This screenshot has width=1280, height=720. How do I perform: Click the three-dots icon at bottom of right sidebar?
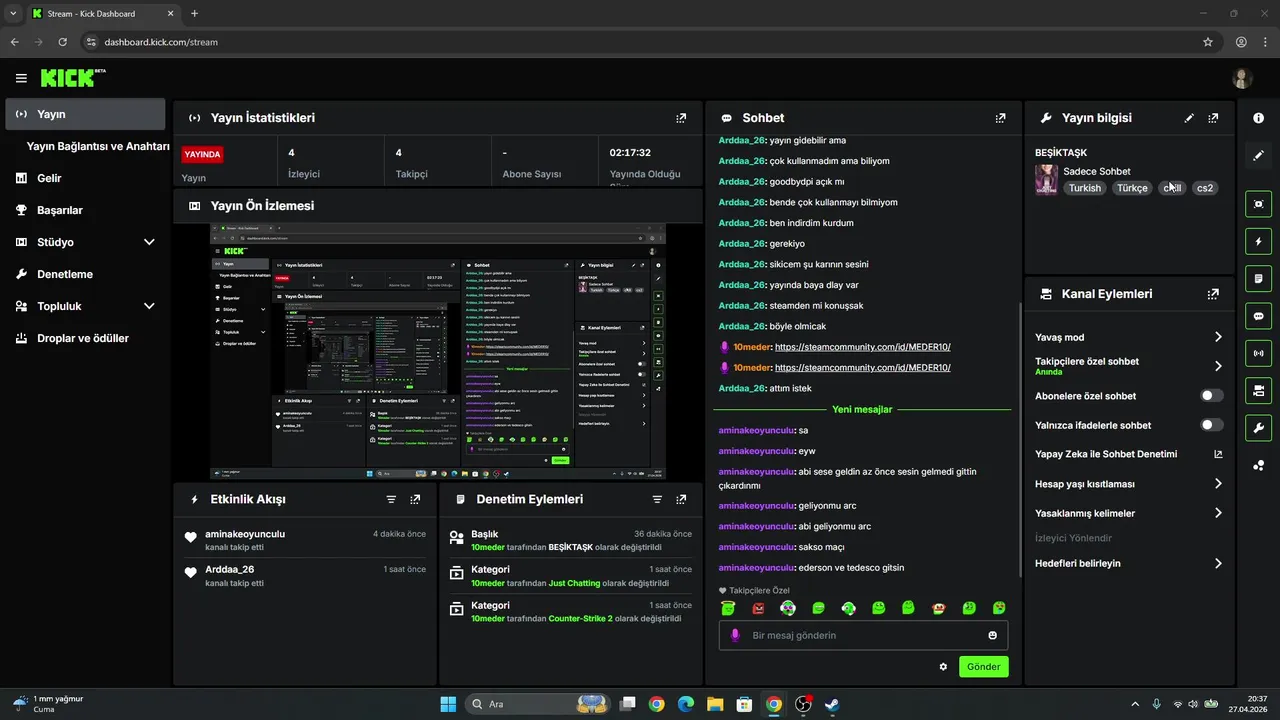click(1258, 465)
